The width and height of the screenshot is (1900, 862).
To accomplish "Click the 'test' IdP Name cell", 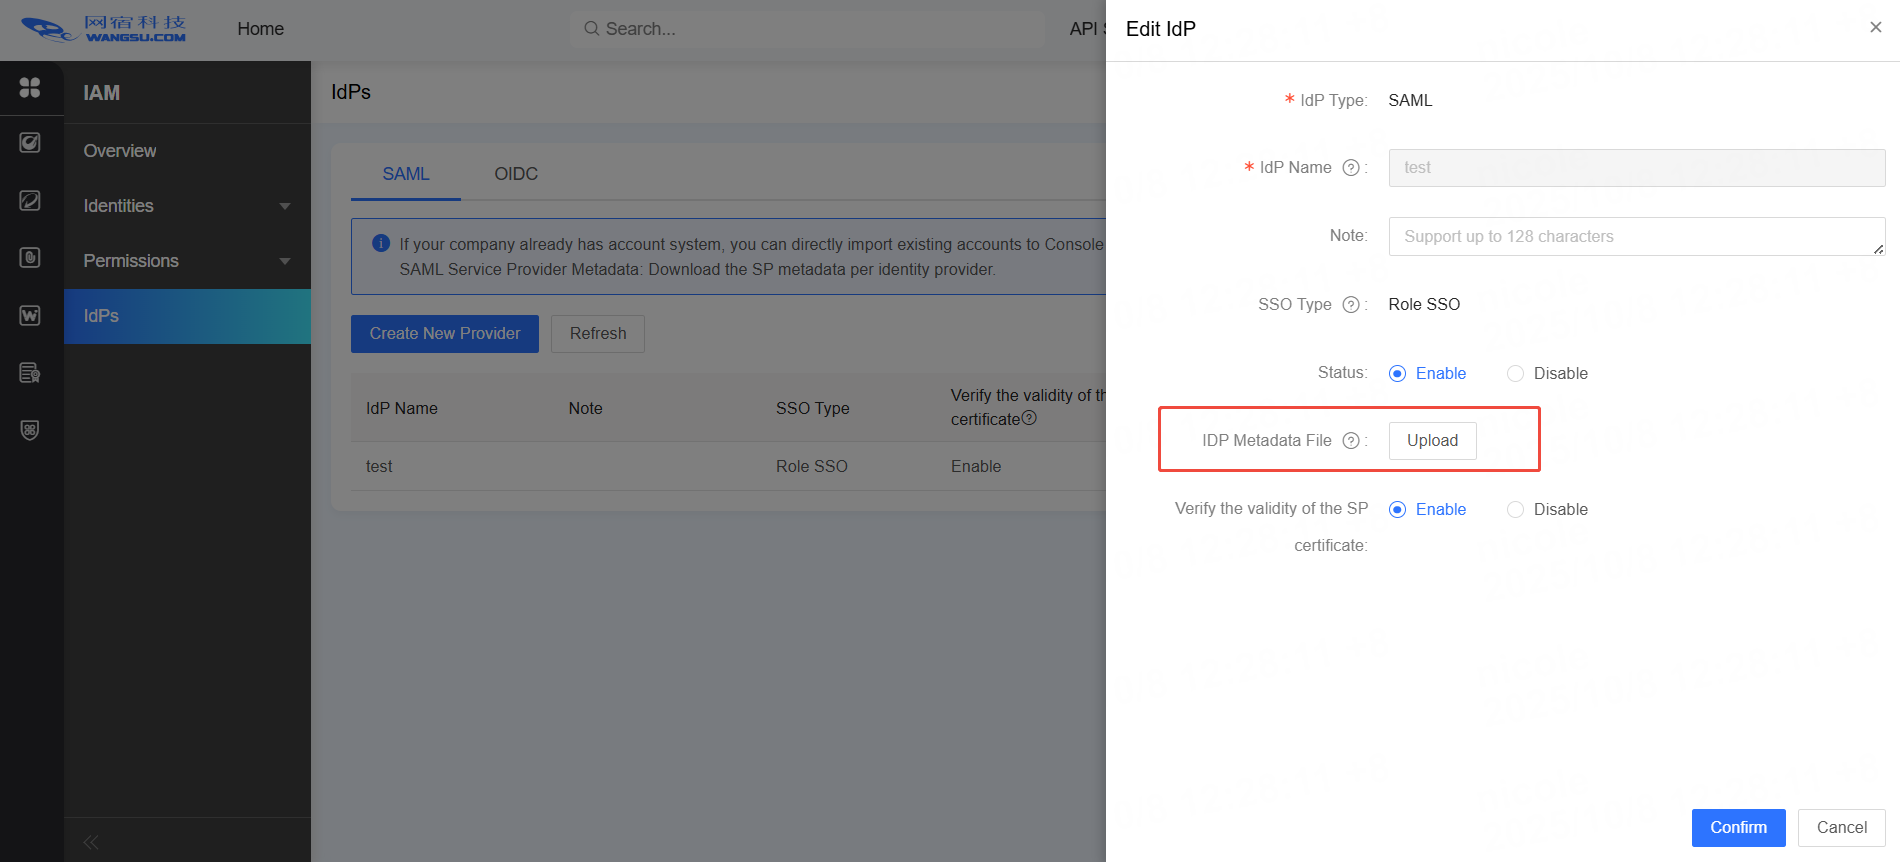I will (379, 467).
